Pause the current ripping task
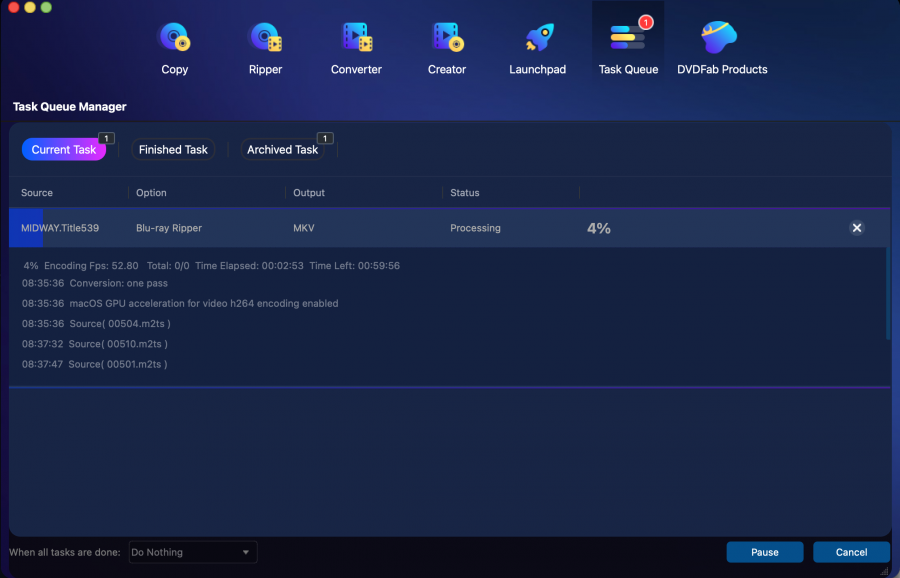Image resolution: width=900 pixels, height=578 pixels. [x=765, y=552]
